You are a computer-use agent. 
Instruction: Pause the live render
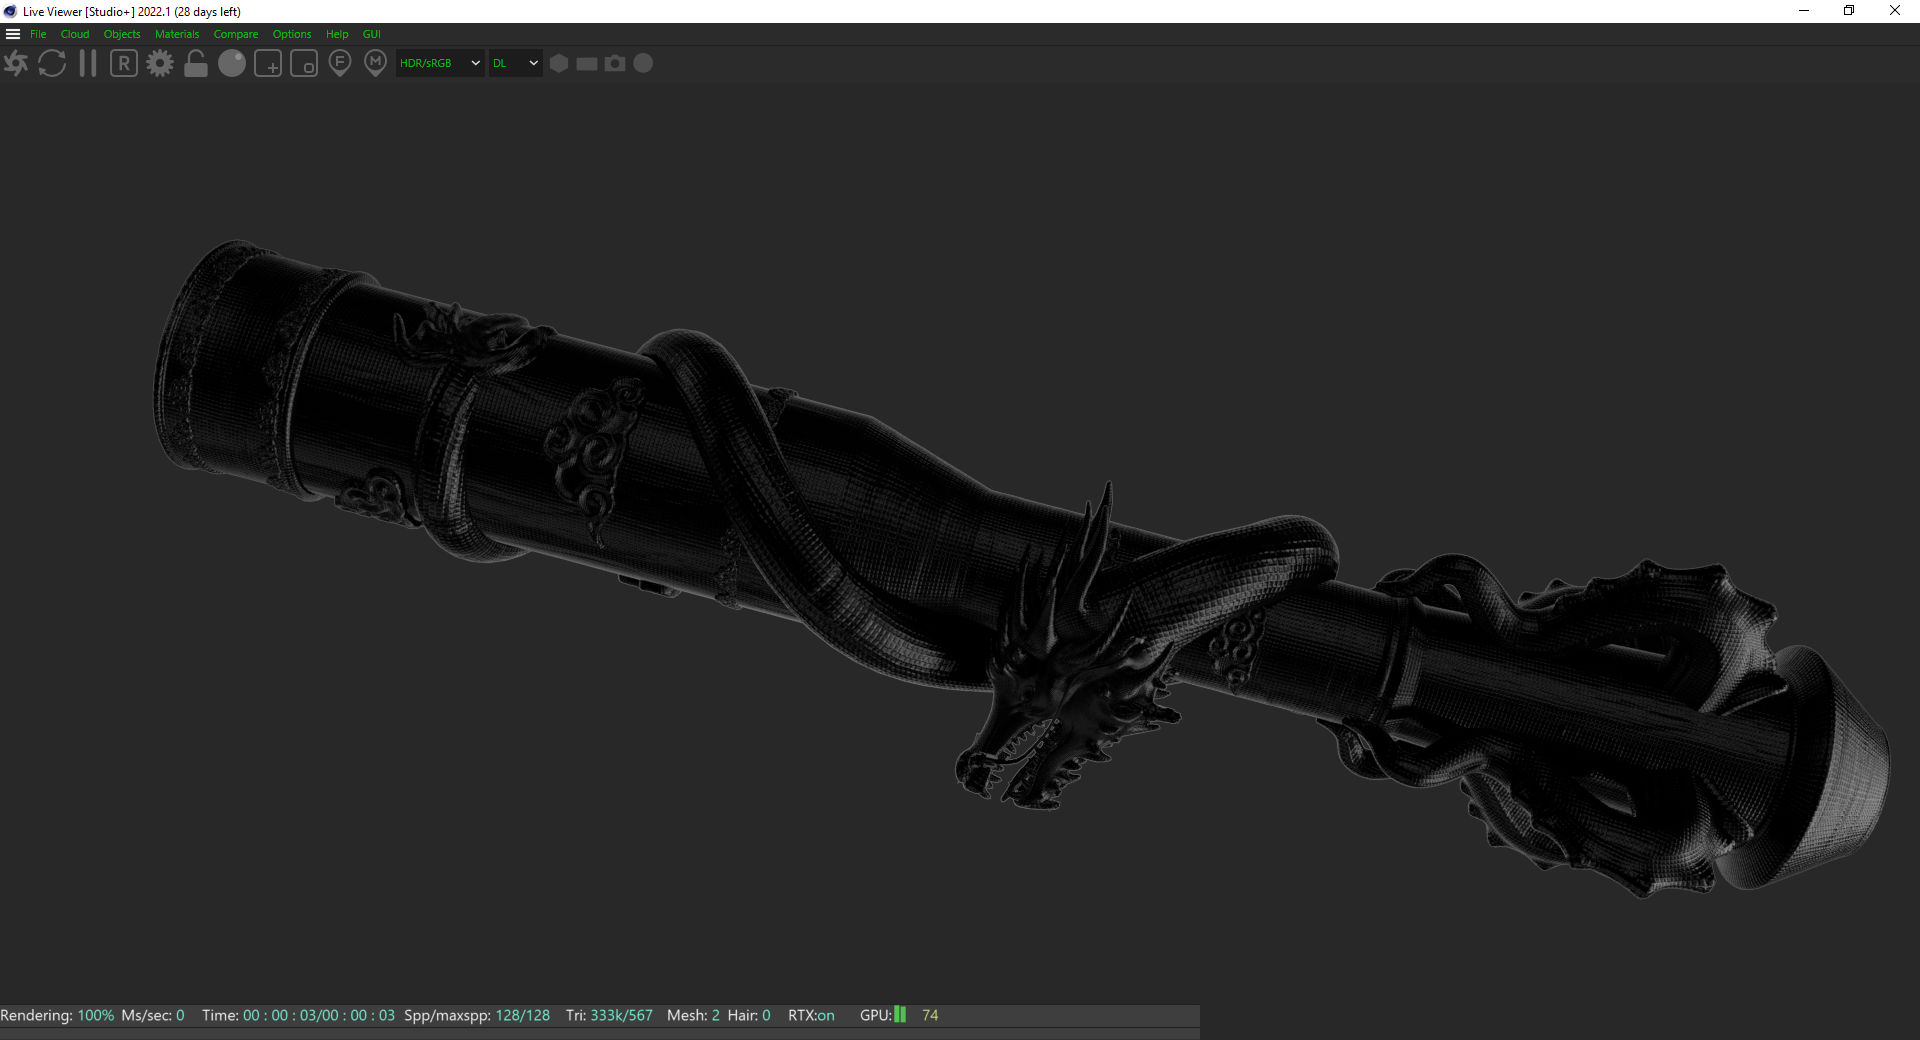(88, 64)
